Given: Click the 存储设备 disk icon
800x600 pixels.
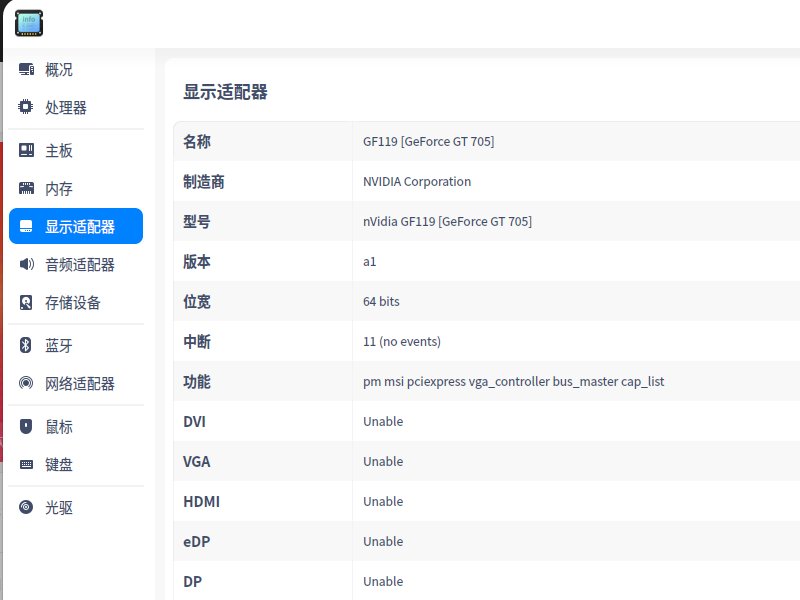Looking at the screenshot, I should (26, 303).
